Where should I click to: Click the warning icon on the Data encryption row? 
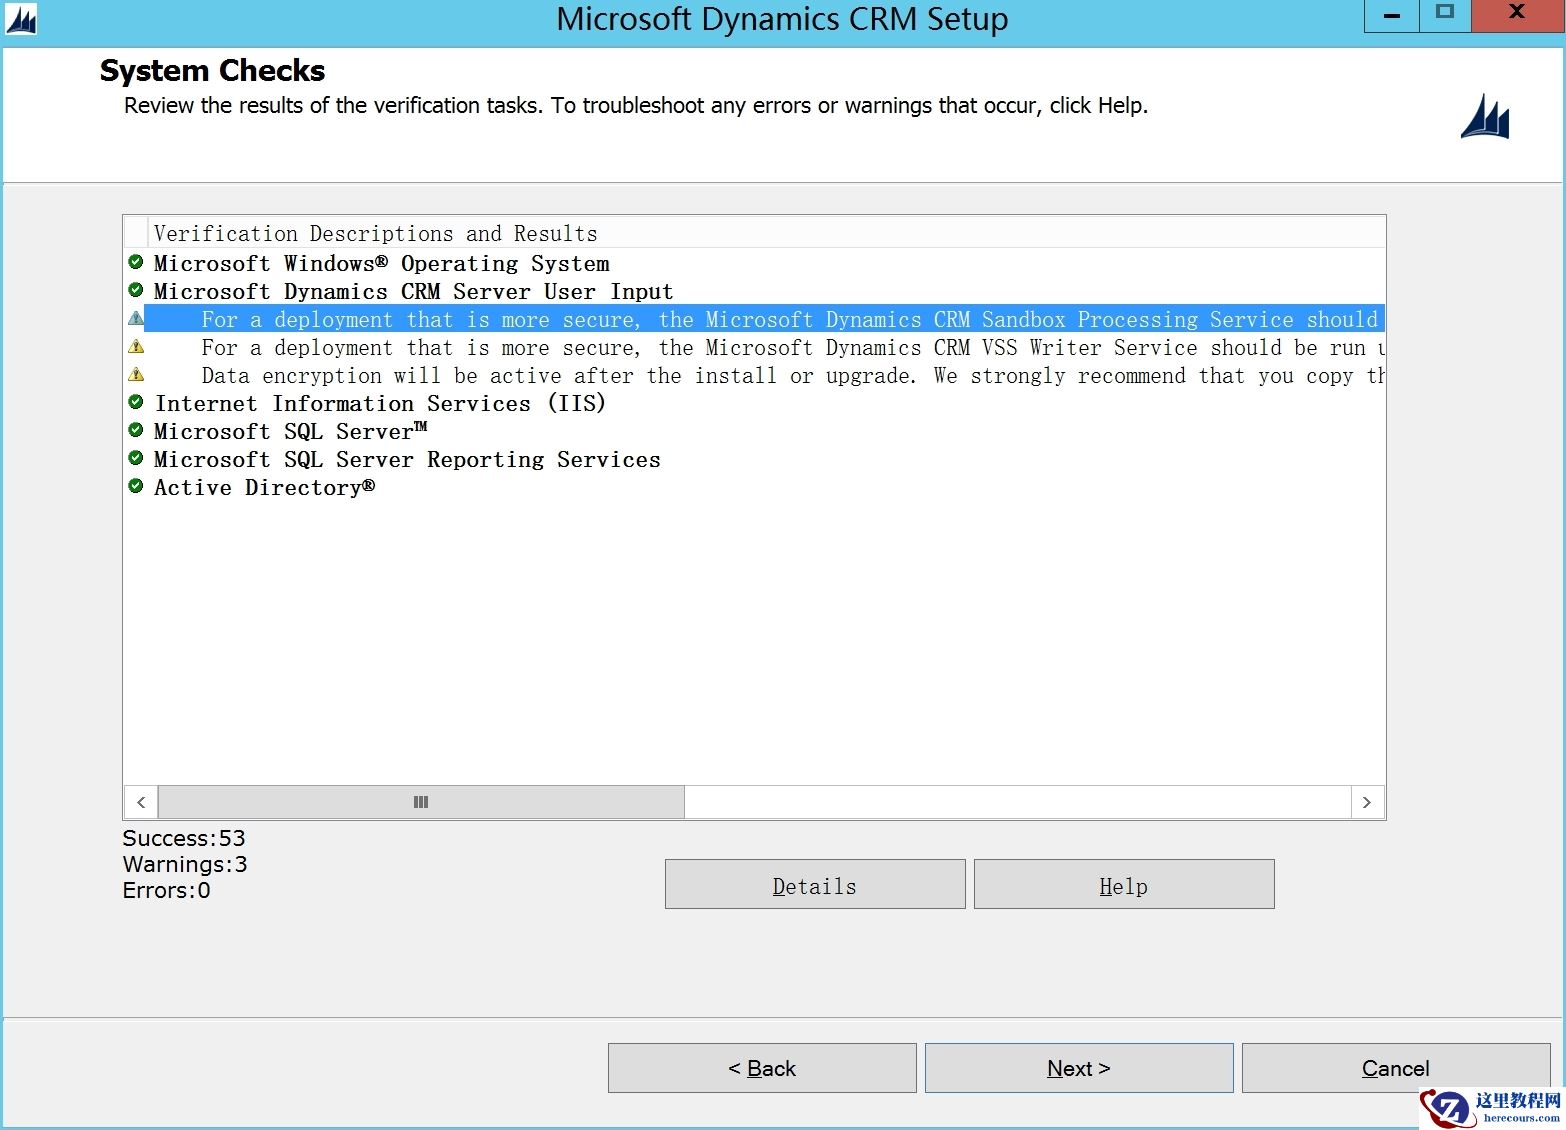136,374
